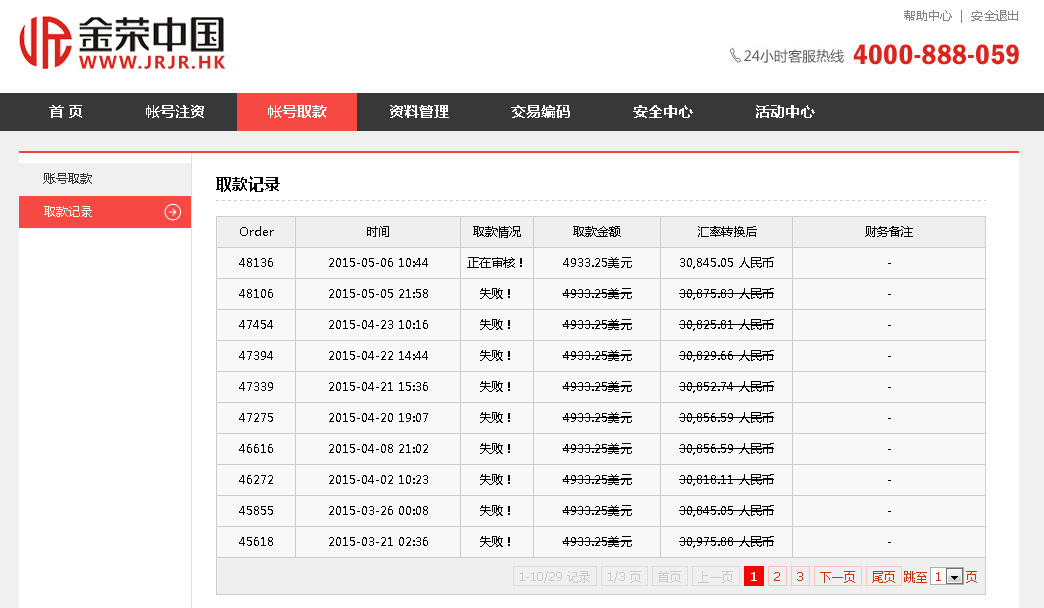Click the 取款记录 page heading

click(x=248, y=184)
